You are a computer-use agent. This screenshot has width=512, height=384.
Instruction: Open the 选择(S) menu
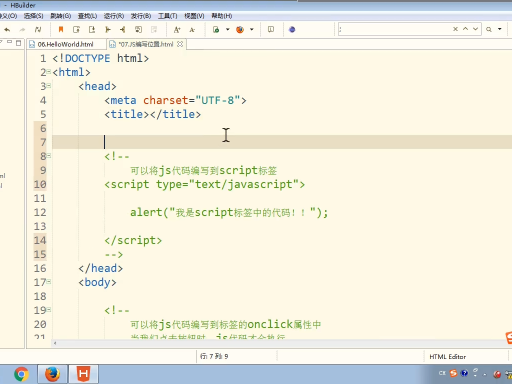pos(33,16)
